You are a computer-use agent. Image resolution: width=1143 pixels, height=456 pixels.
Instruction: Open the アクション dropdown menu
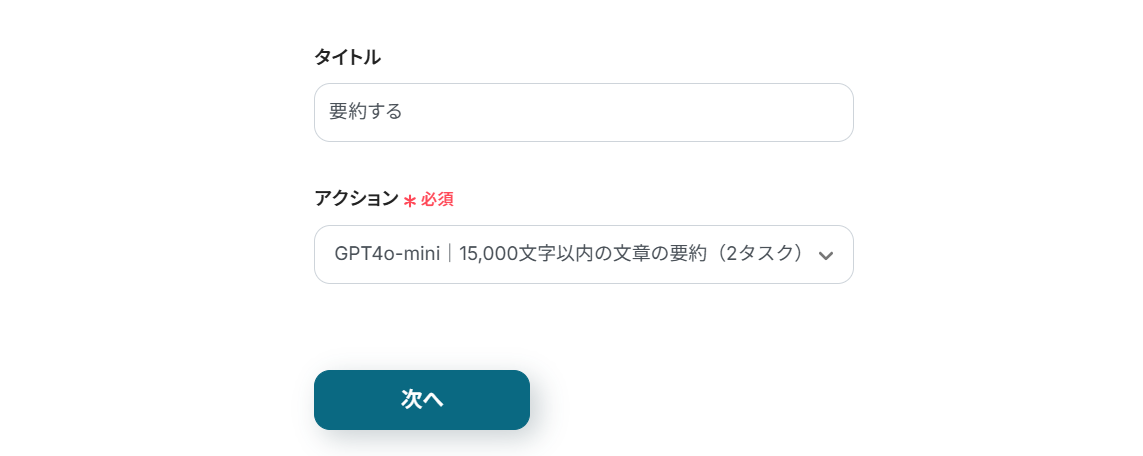(x=583, y=254)
